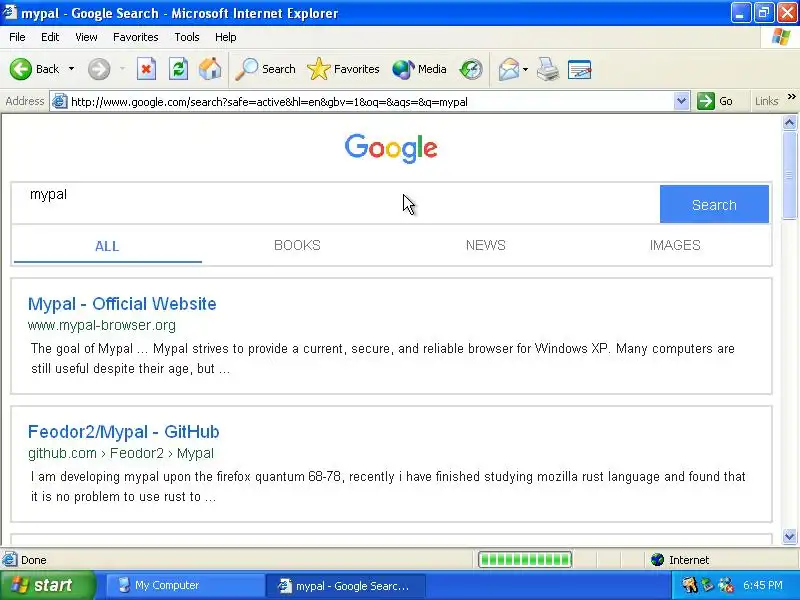Click the address bar URL field
The image size is (800, 600).
[371, 102]
